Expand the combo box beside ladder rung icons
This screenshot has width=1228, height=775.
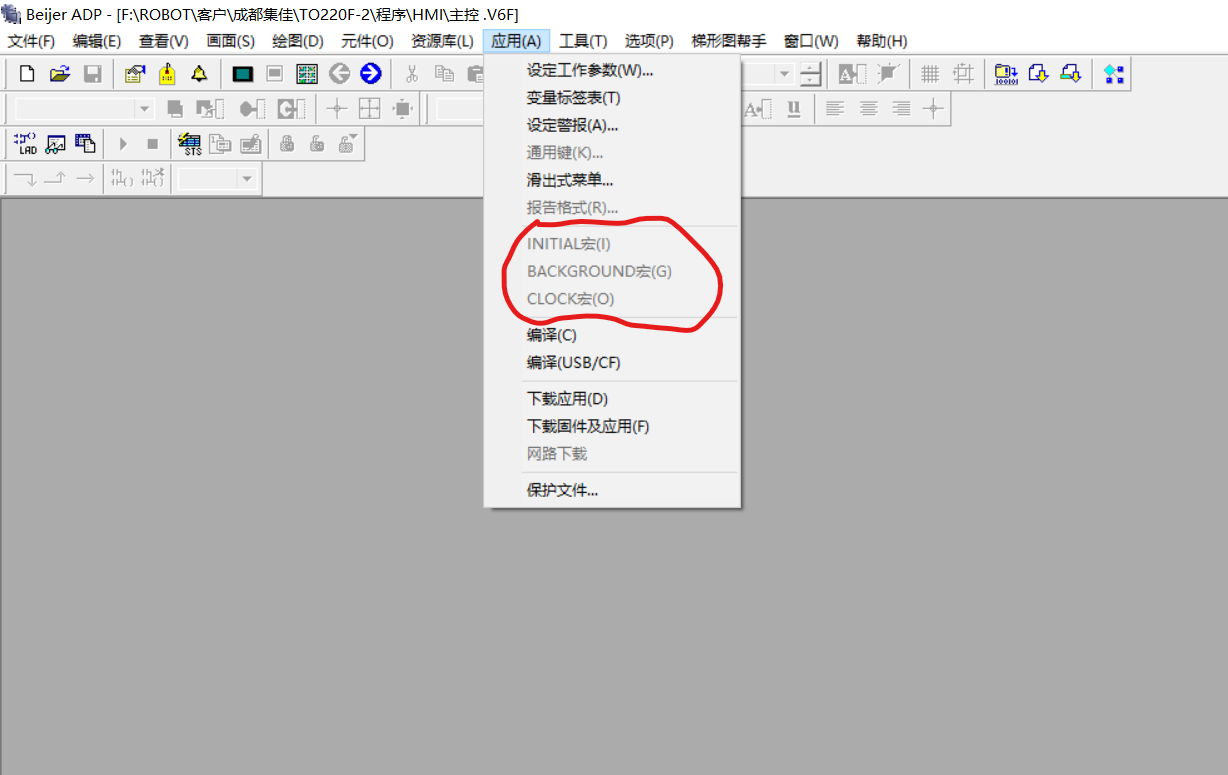point(246,179)
